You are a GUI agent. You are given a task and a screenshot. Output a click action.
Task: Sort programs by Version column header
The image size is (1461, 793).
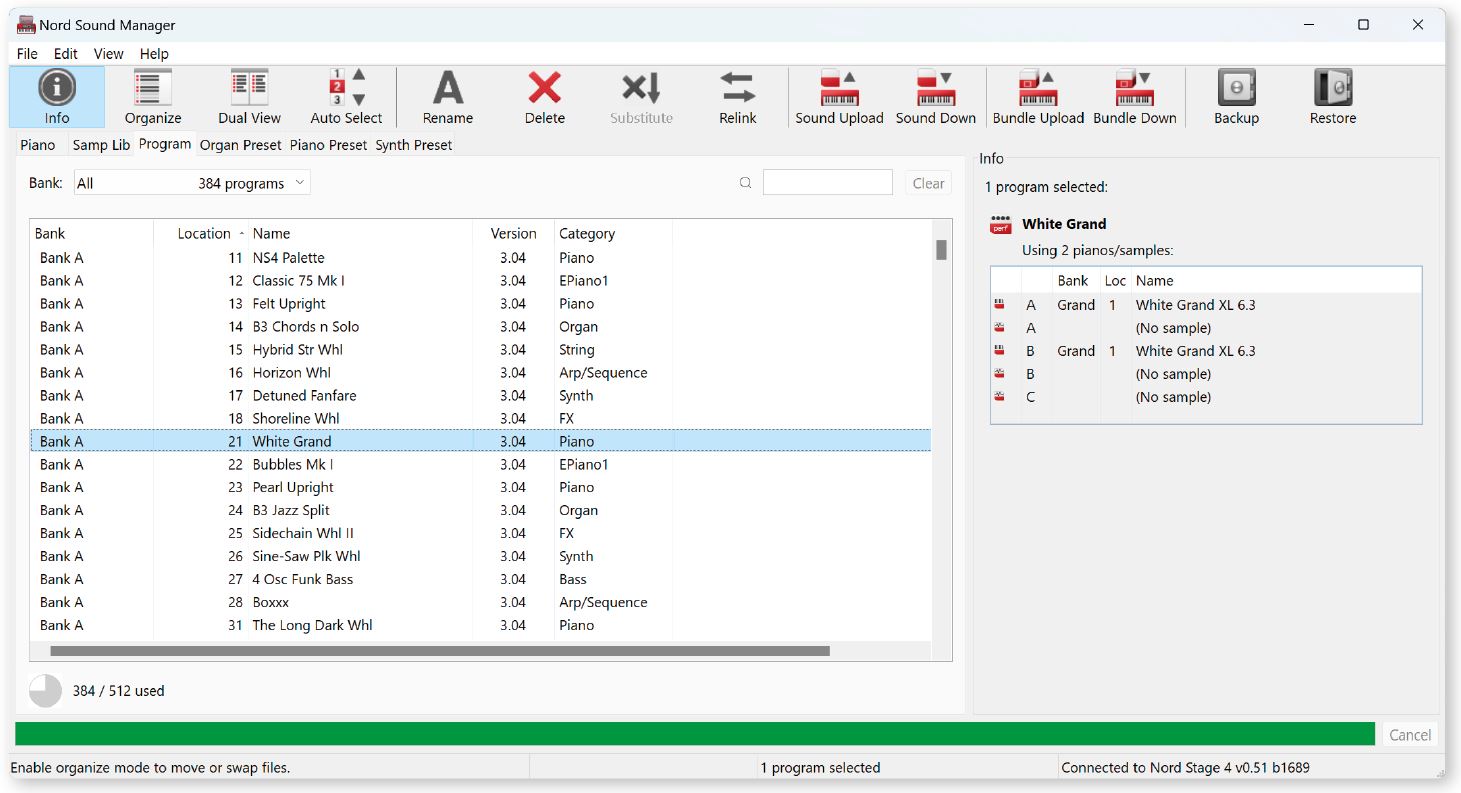[513, 234]
